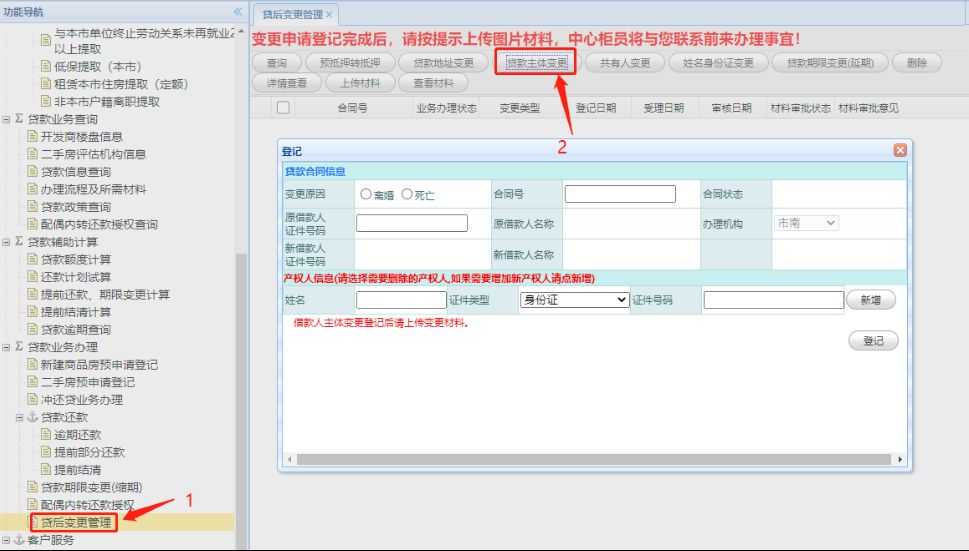Click document icon beside 二手房预申请登记
Screen dimensions: 969x551
pyautogui.click(x=33, y=382)
